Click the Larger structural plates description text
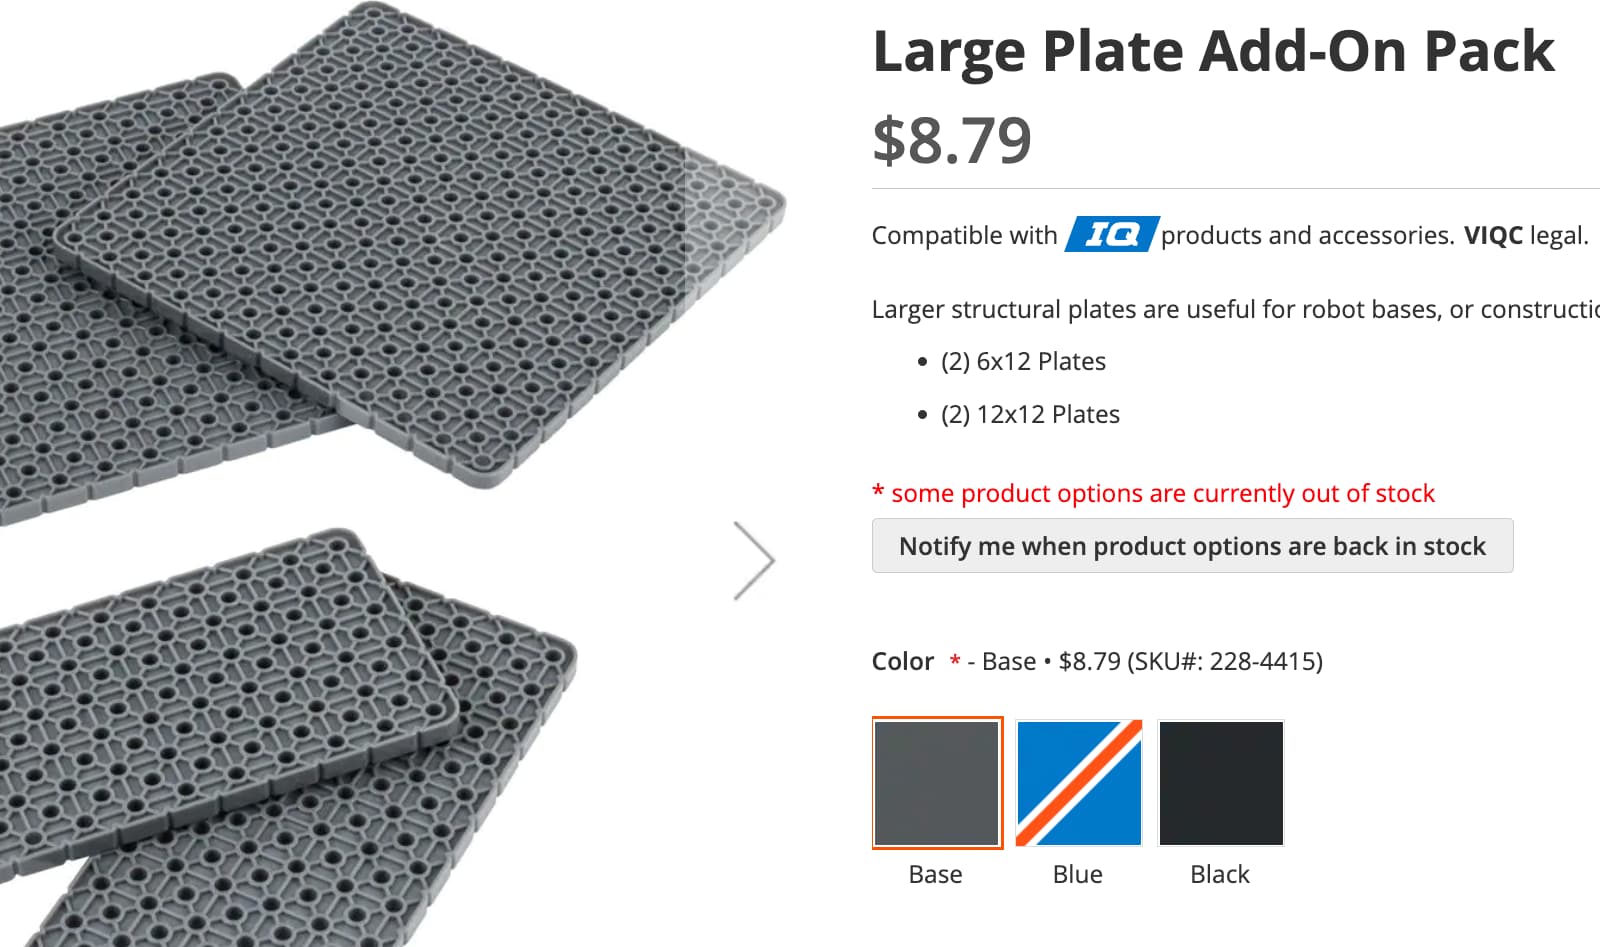 point(1236,309)
